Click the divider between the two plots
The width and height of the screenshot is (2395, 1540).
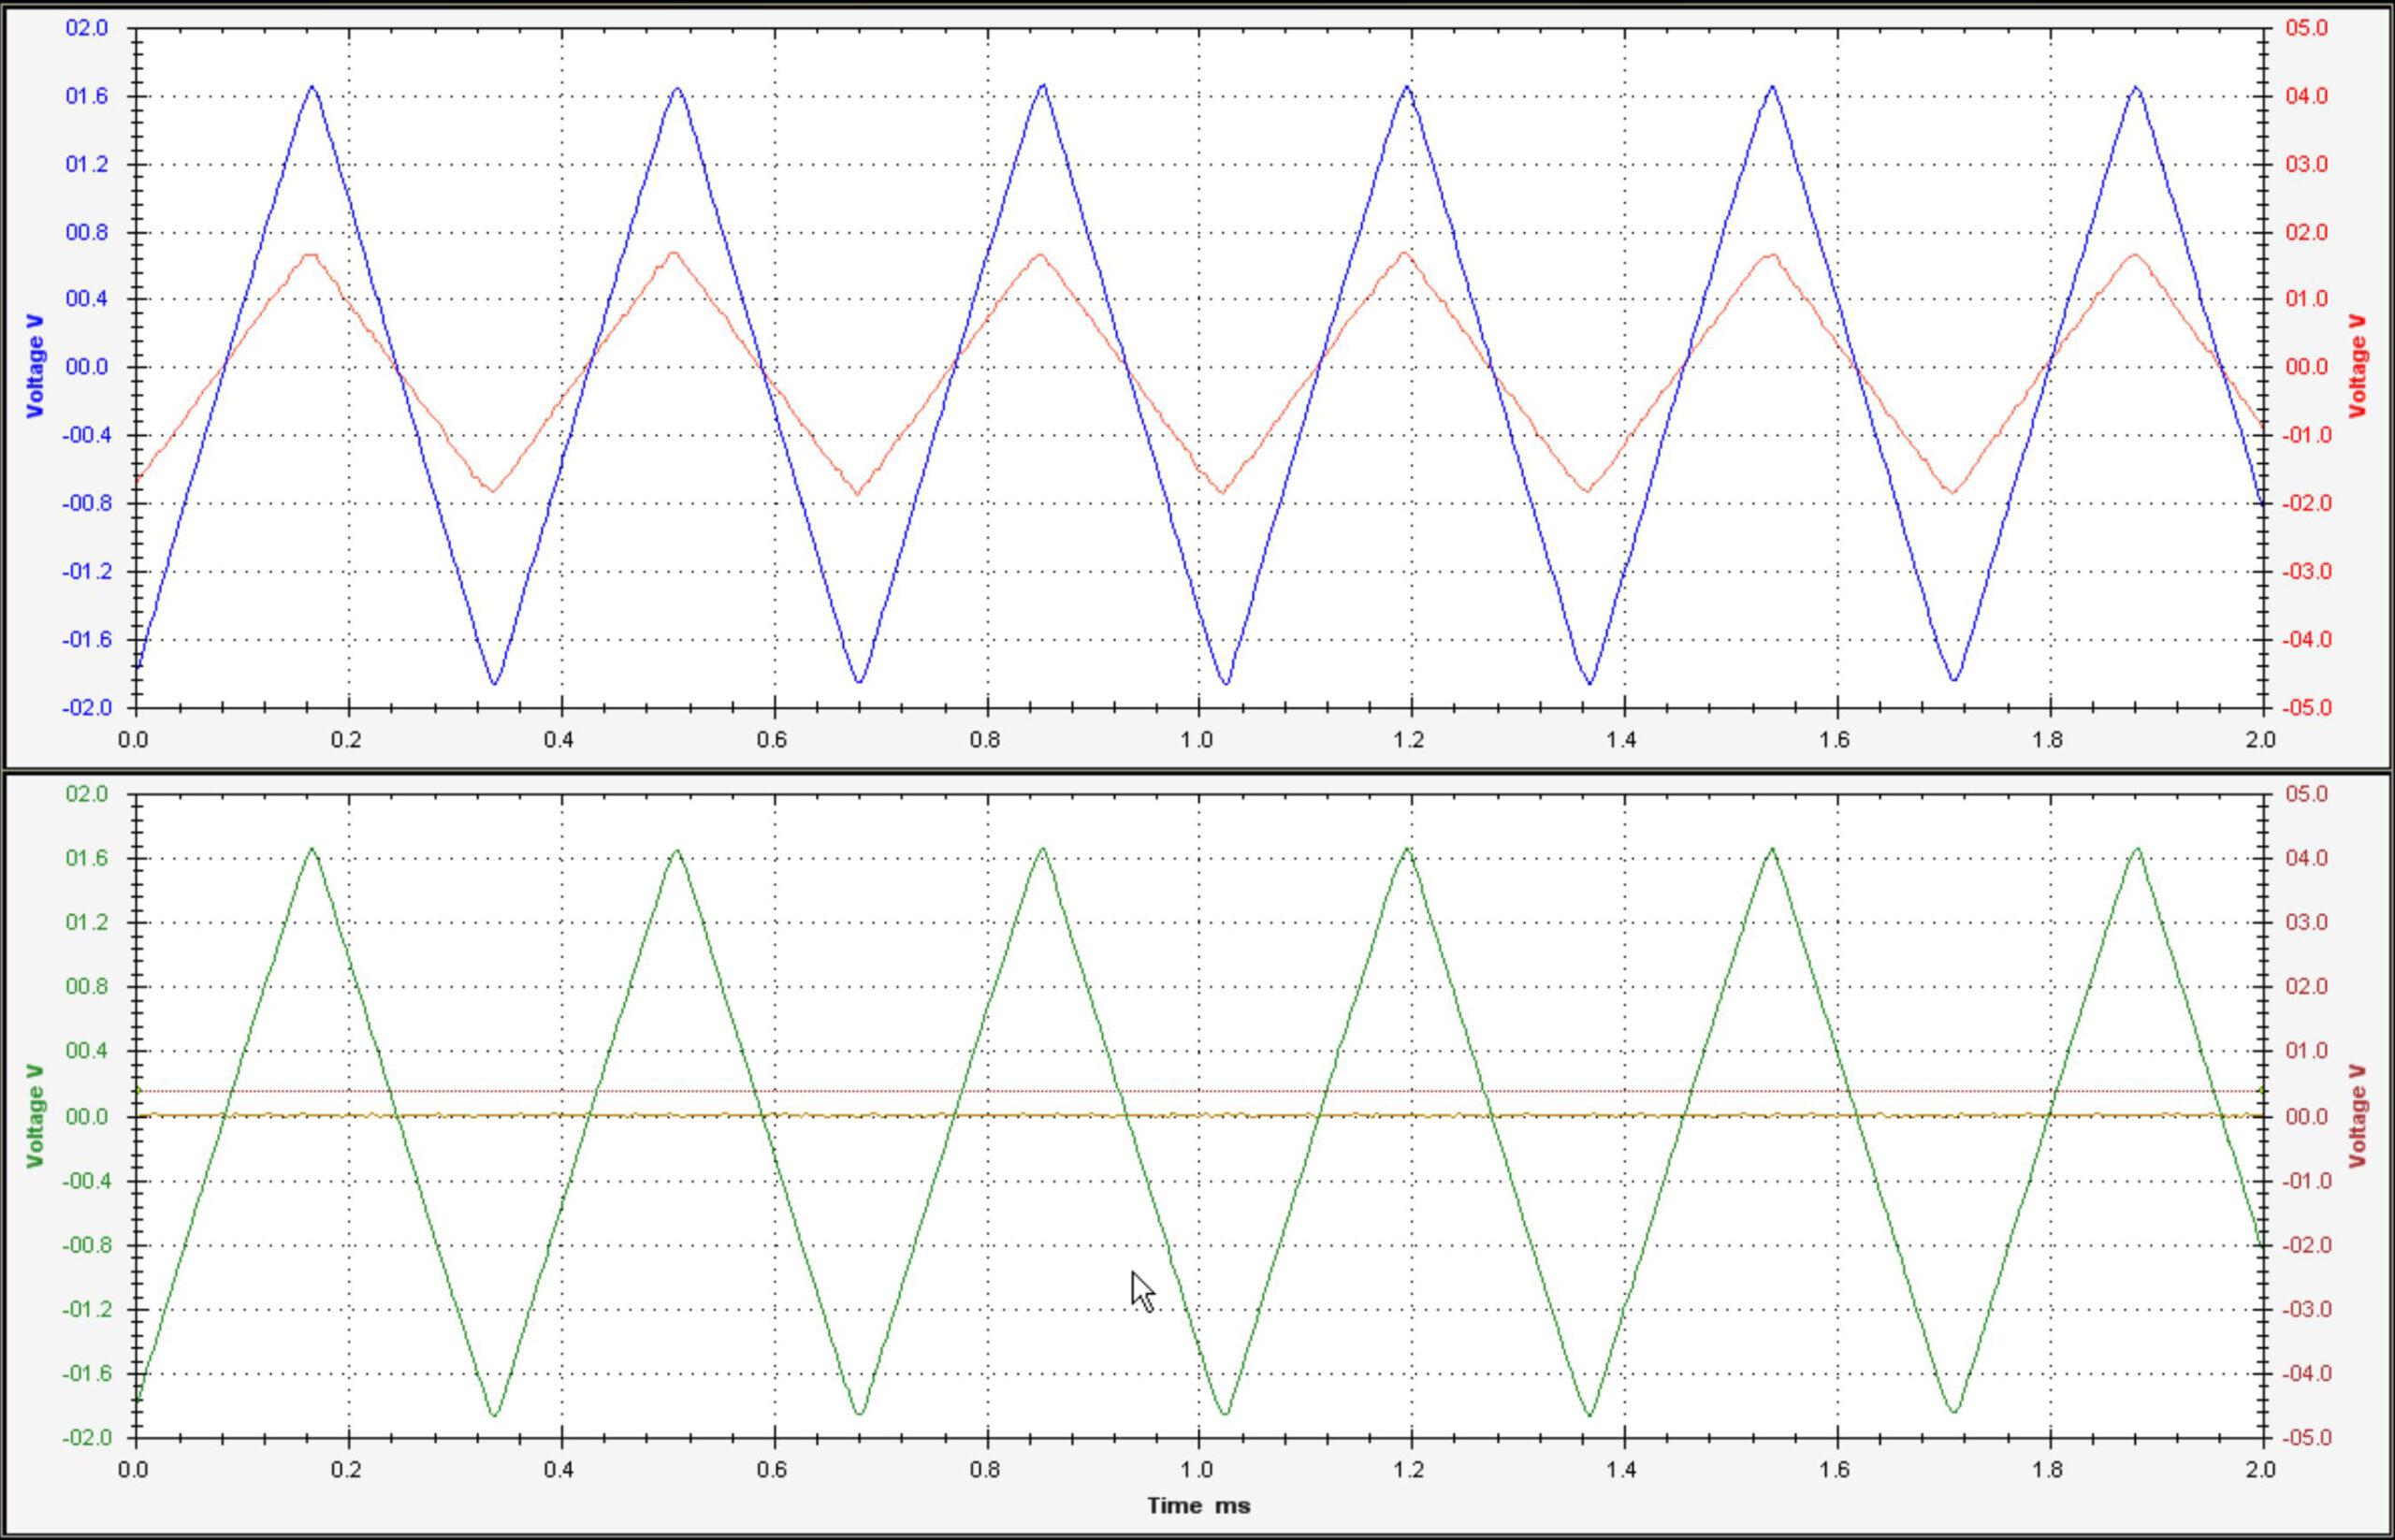[1198, 769]
